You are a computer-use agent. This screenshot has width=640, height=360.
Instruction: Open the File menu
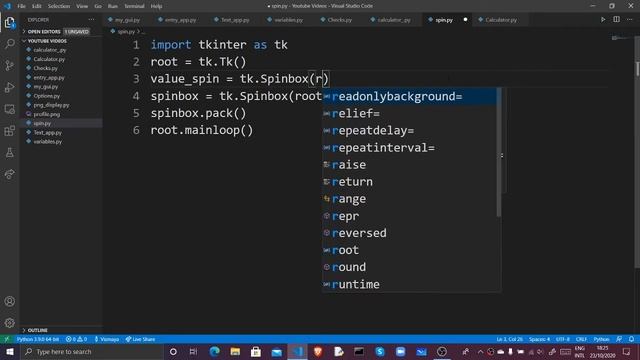tap(21, 6)
